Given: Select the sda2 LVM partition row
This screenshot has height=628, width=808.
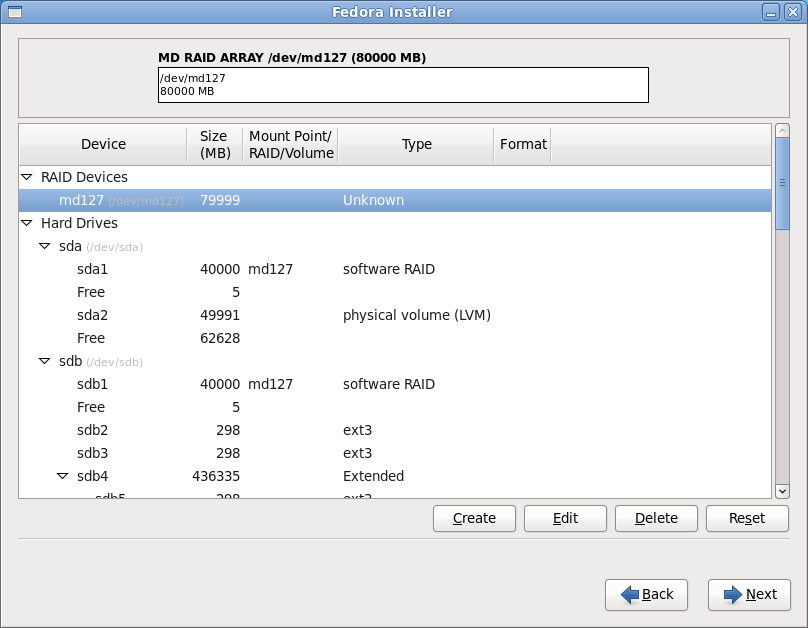Looking at the screenshot, I should point(395,315).
